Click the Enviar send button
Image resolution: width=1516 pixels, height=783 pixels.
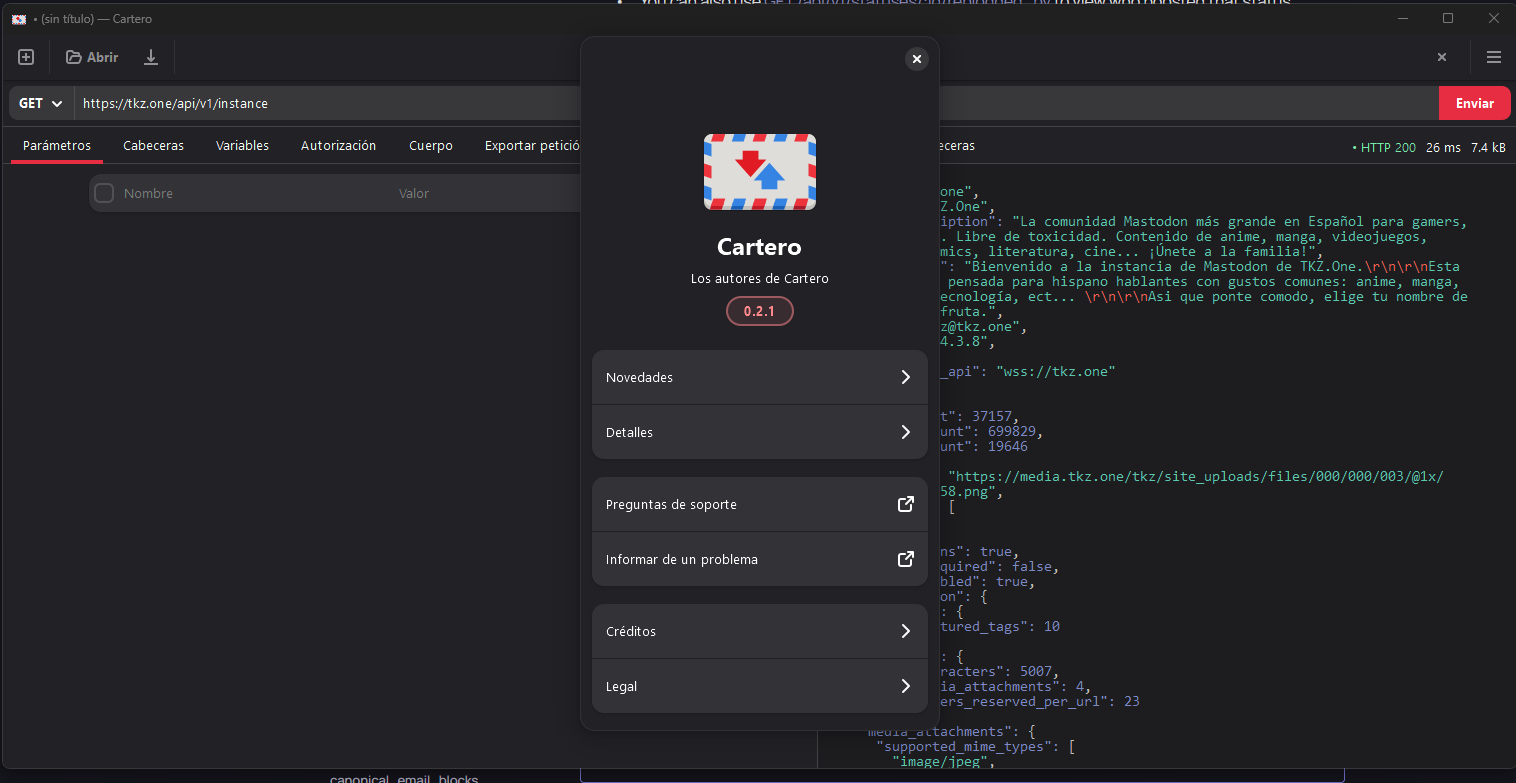[1474, 103]
